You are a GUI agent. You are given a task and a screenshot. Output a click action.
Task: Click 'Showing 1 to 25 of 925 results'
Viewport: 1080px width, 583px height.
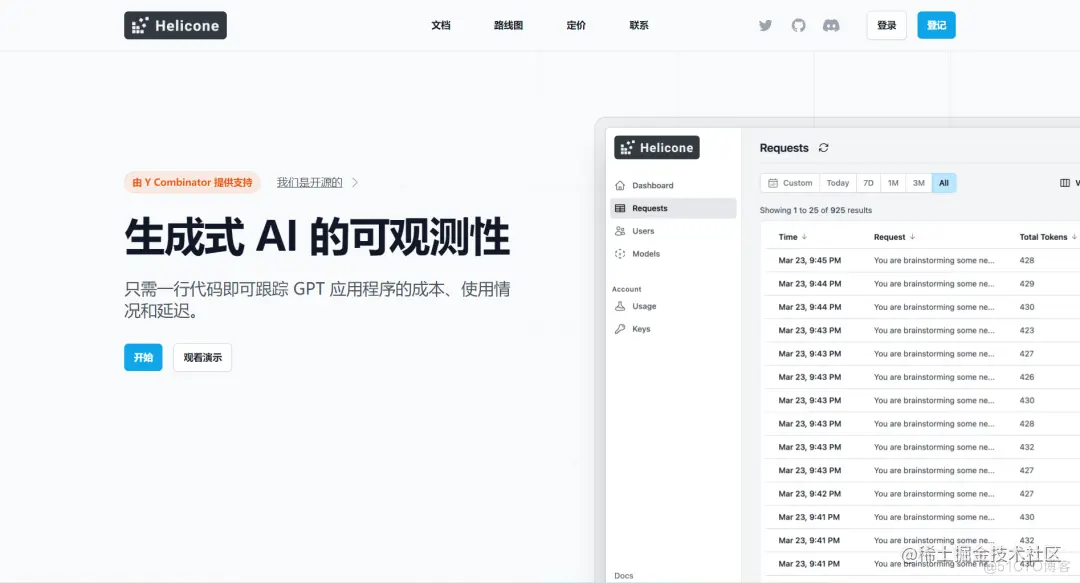[x=816, y=210]
